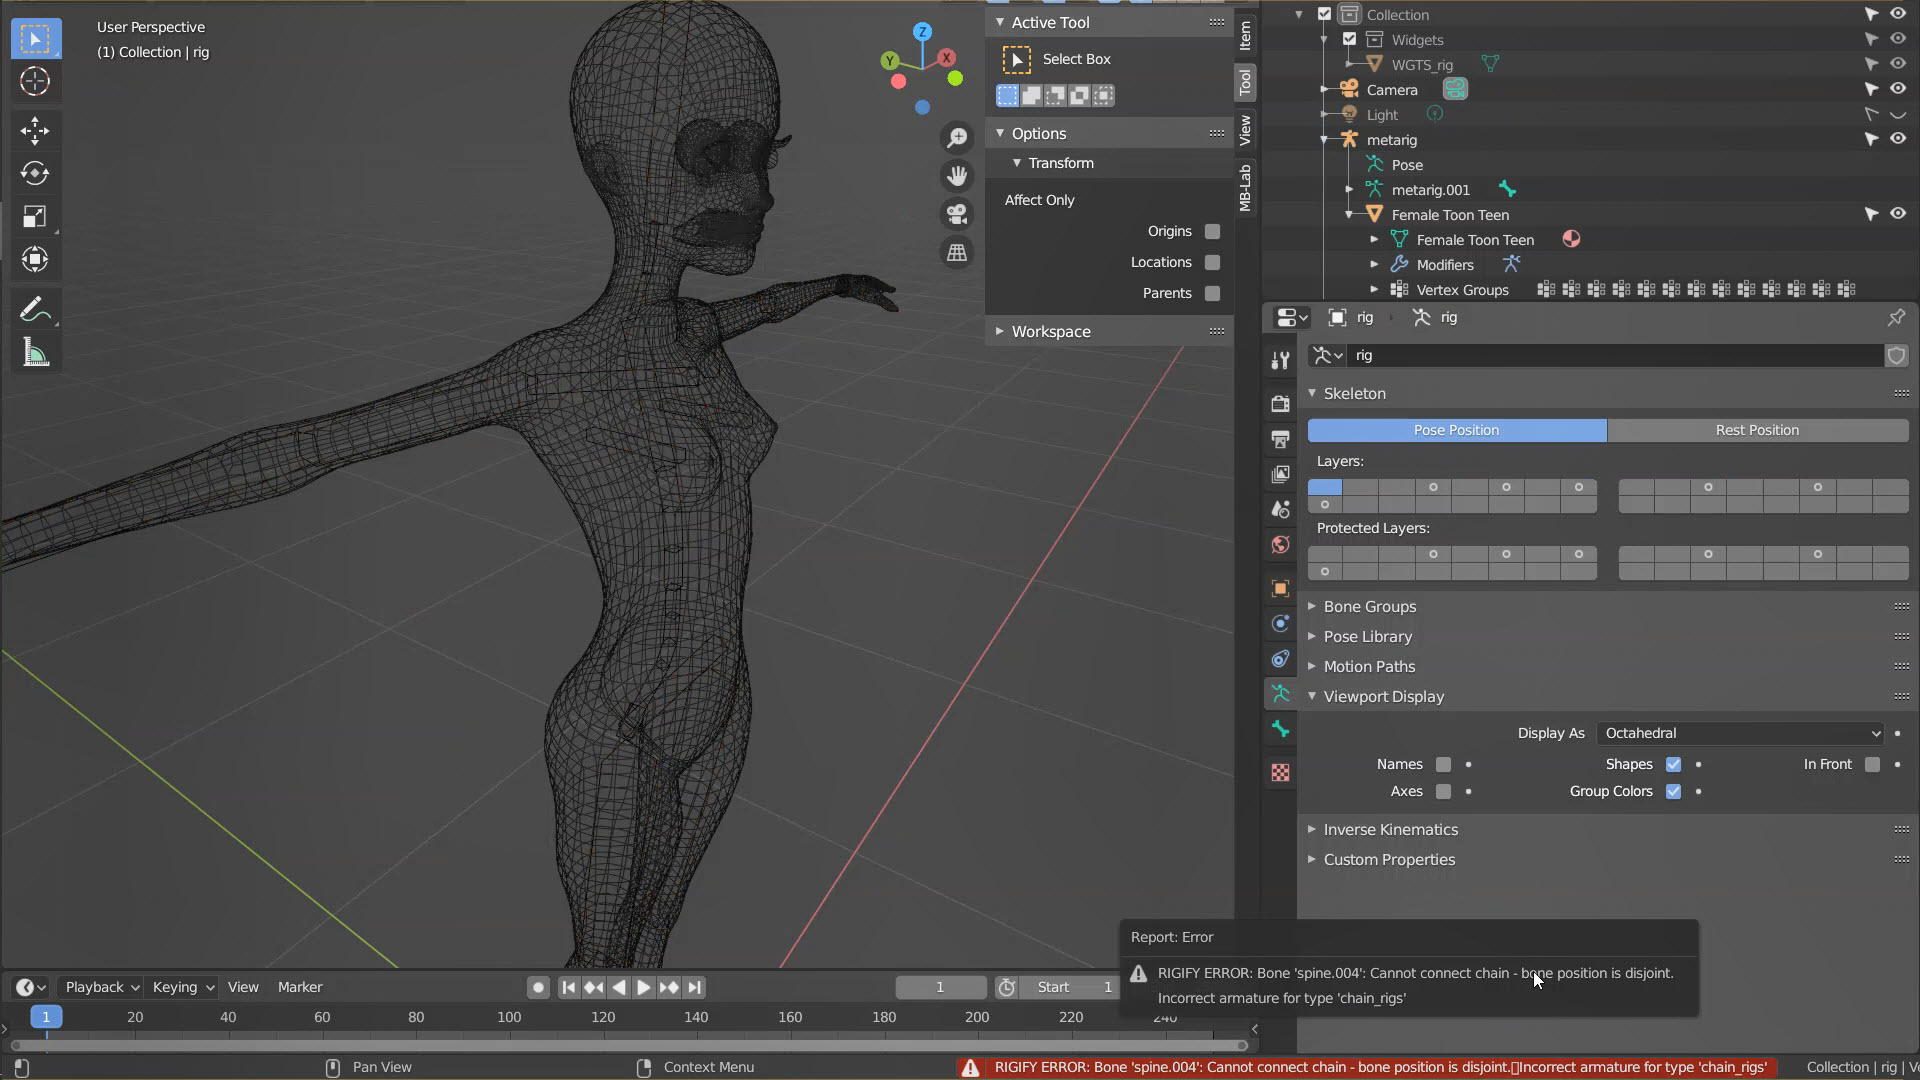Hide the Camera object via eye icon
This screenshot has height=1080, width=1920.
[1897, 89]
